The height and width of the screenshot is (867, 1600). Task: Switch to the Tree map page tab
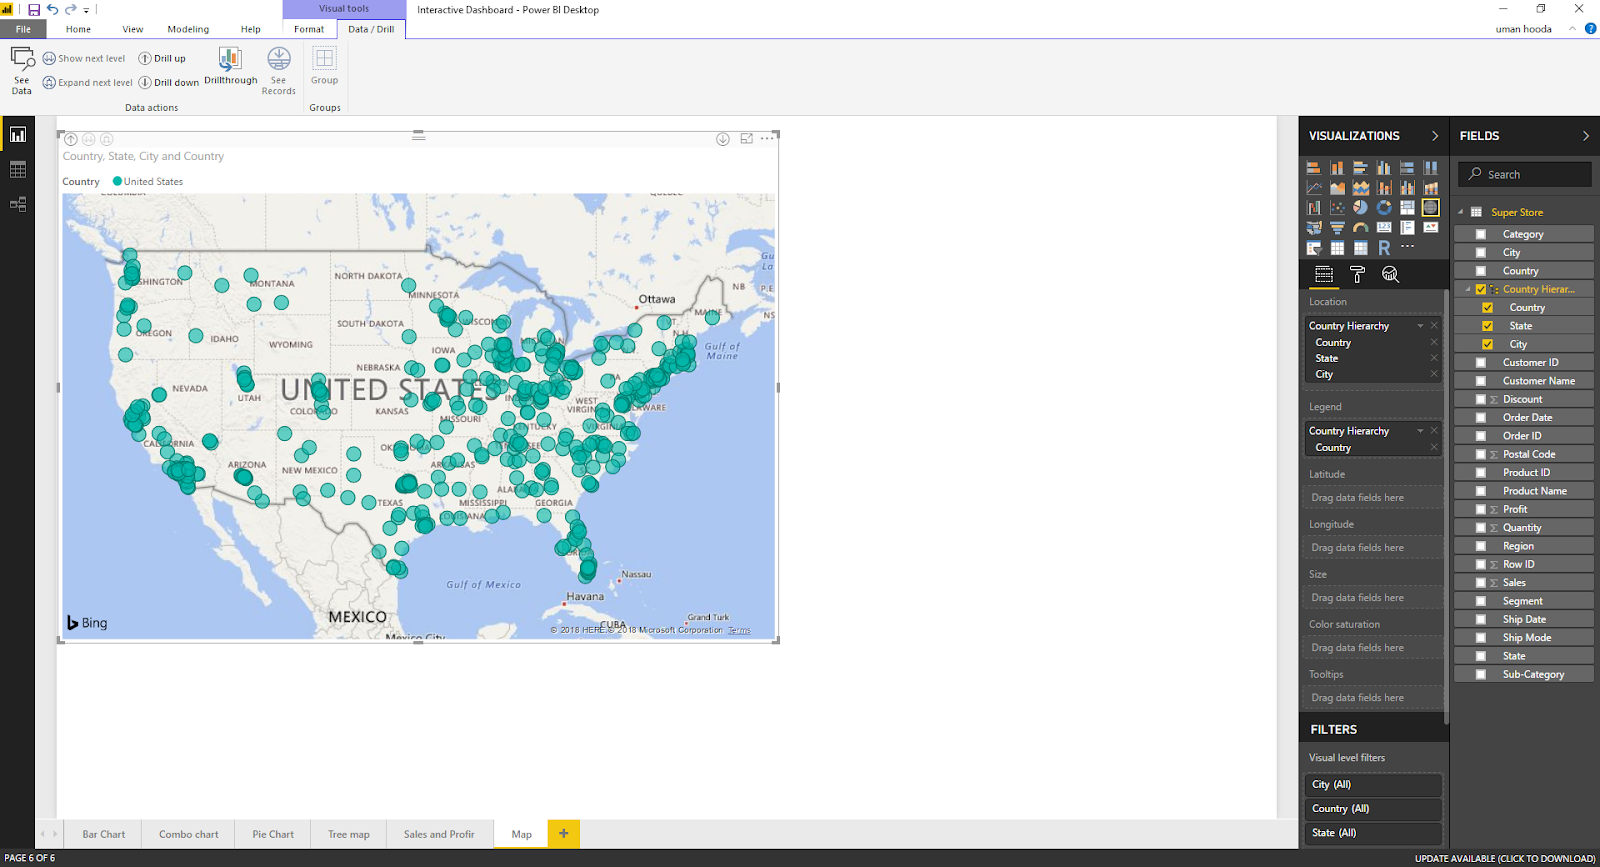click(348, 834)
